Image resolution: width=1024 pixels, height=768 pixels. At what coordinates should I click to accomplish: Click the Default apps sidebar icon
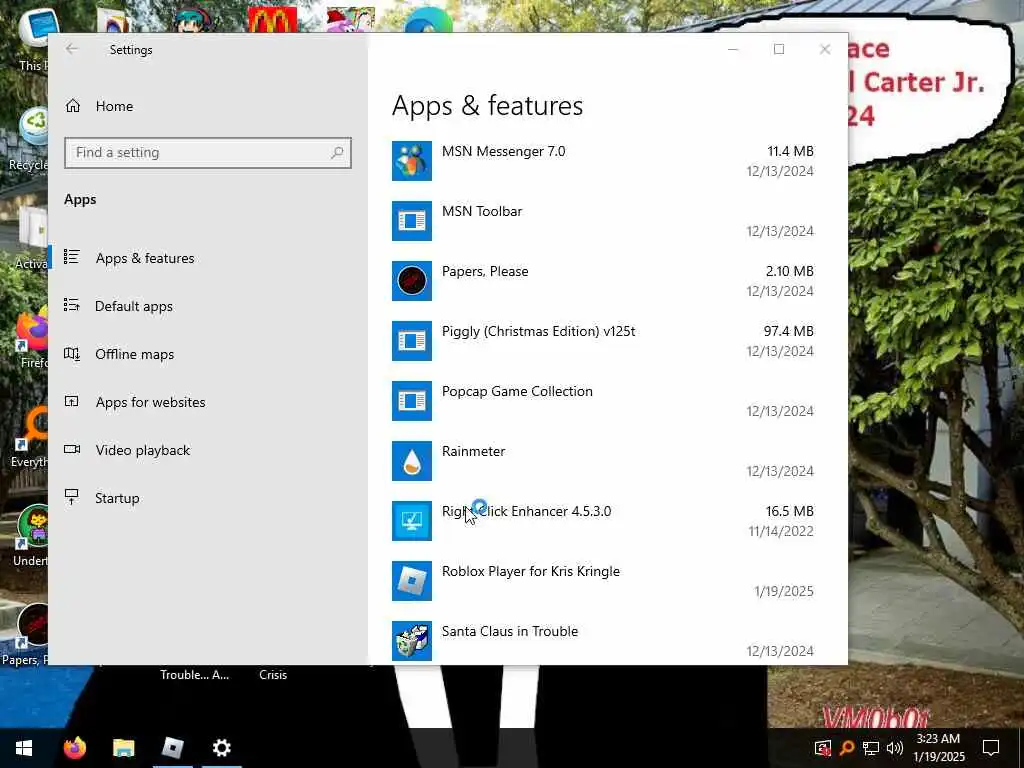pyautogui.click(x=72, y=305)
